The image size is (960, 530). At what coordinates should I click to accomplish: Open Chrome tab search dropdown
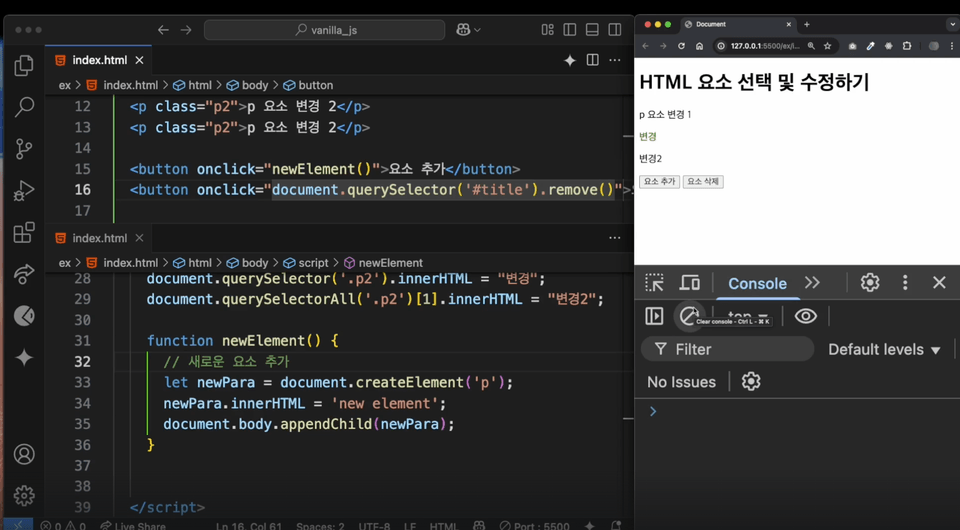pos(952,24)
